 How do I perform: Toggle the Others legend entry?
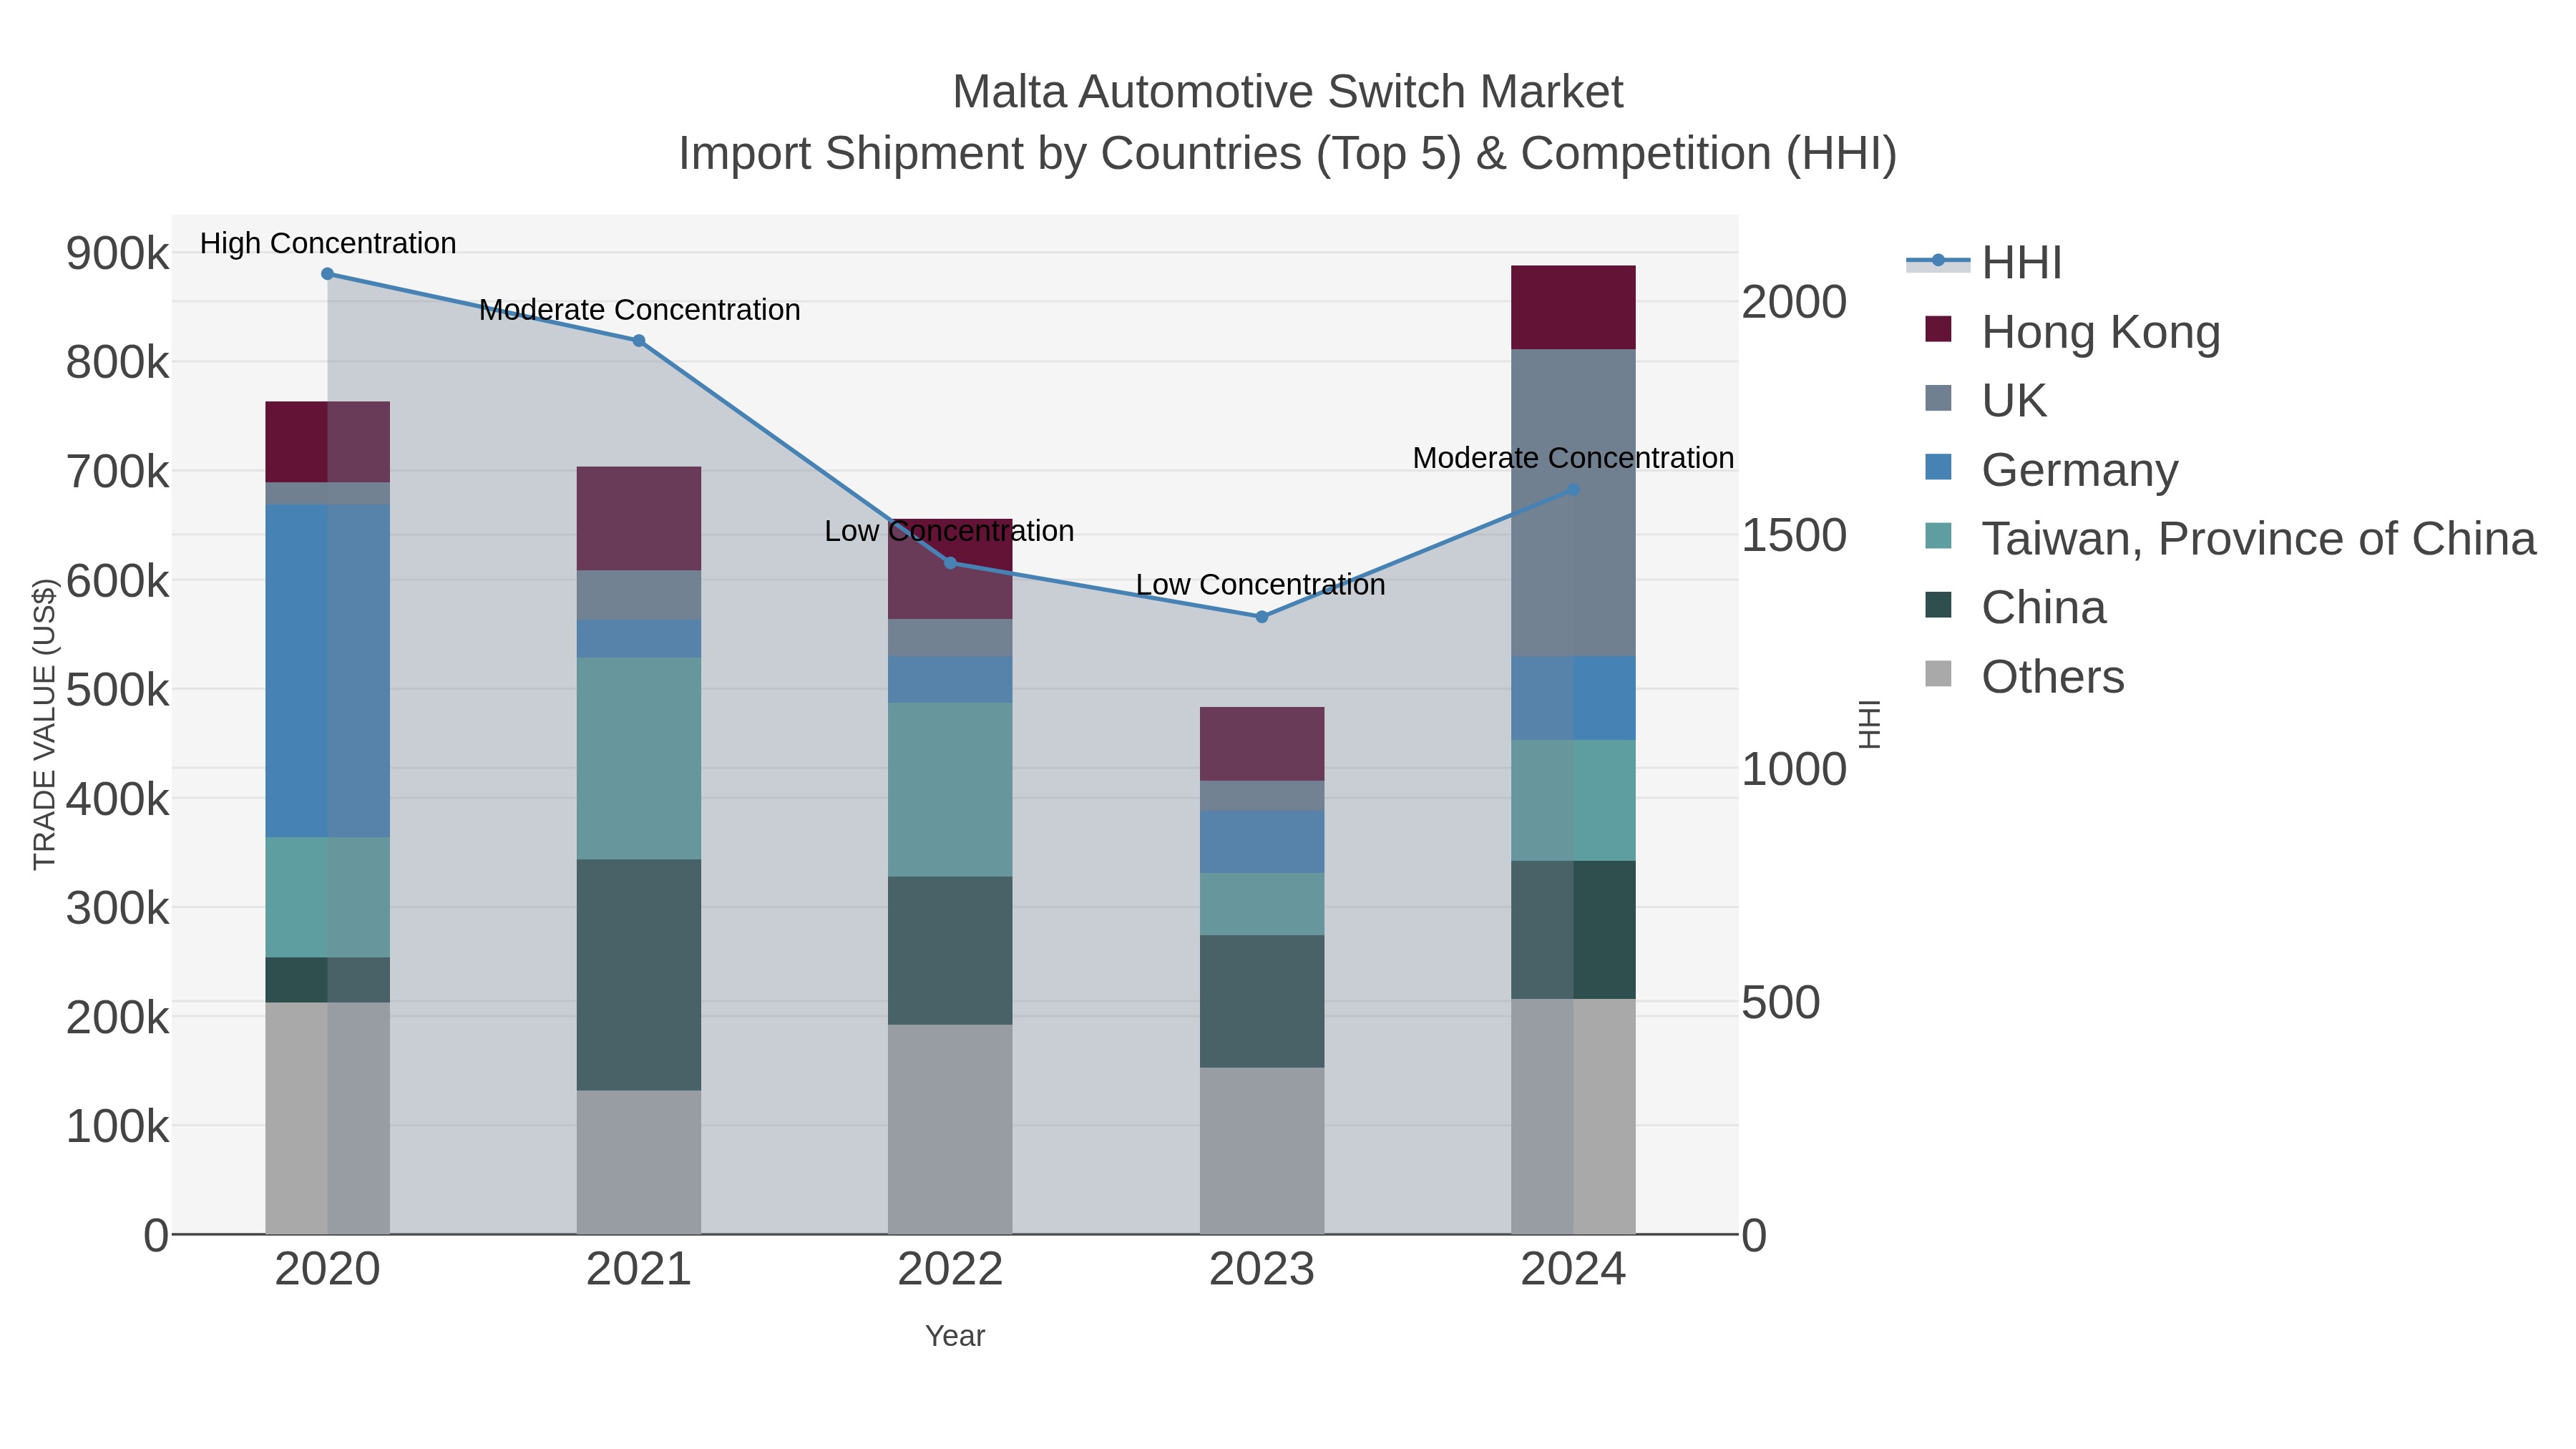2024,676
